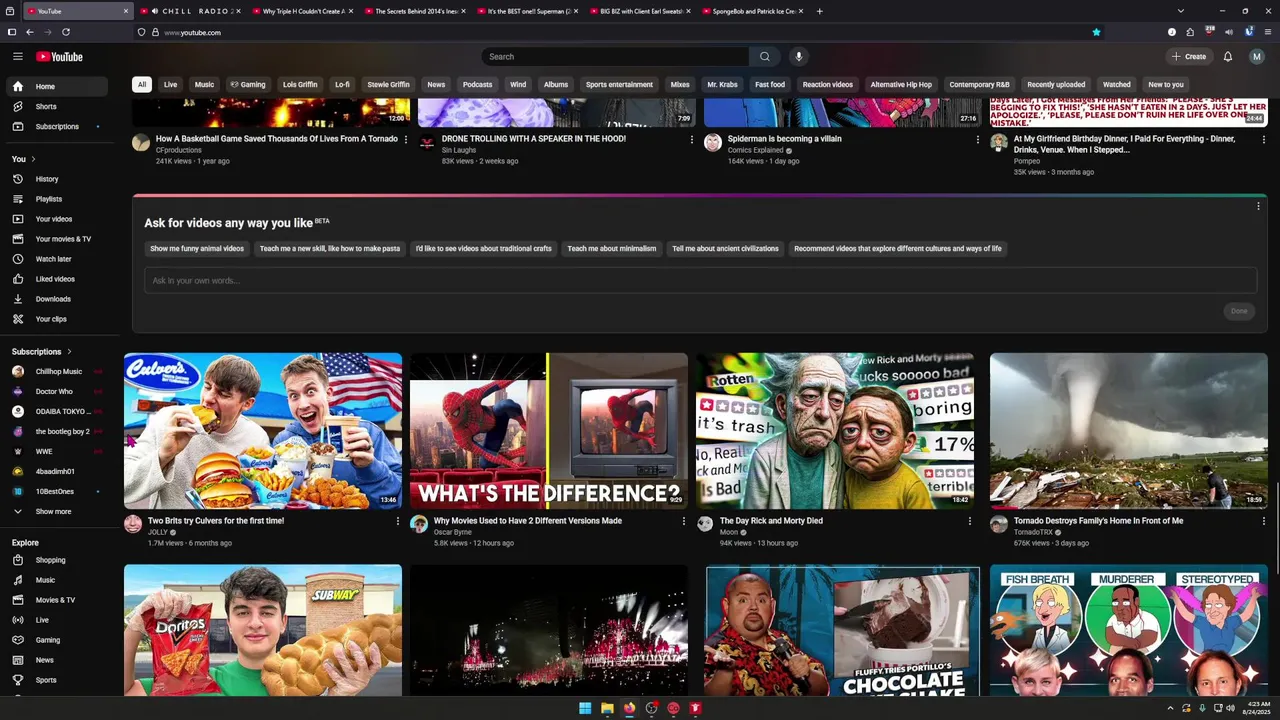Select the Gaming filter chip
Image resolution: width=1280 pixels, height=720 pixels.
pos(248,85)
